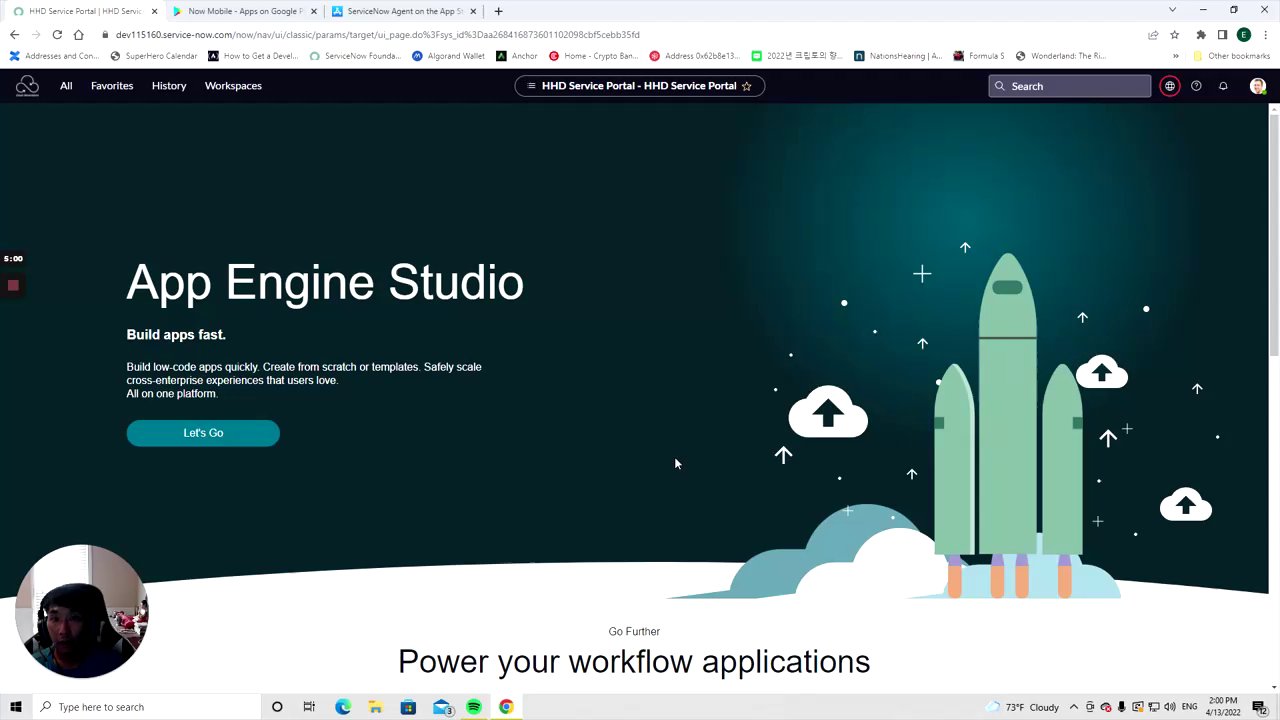The width and height of the screenshot is (1280, 720).
Task: Open the History menu
Action: point(169,86)
